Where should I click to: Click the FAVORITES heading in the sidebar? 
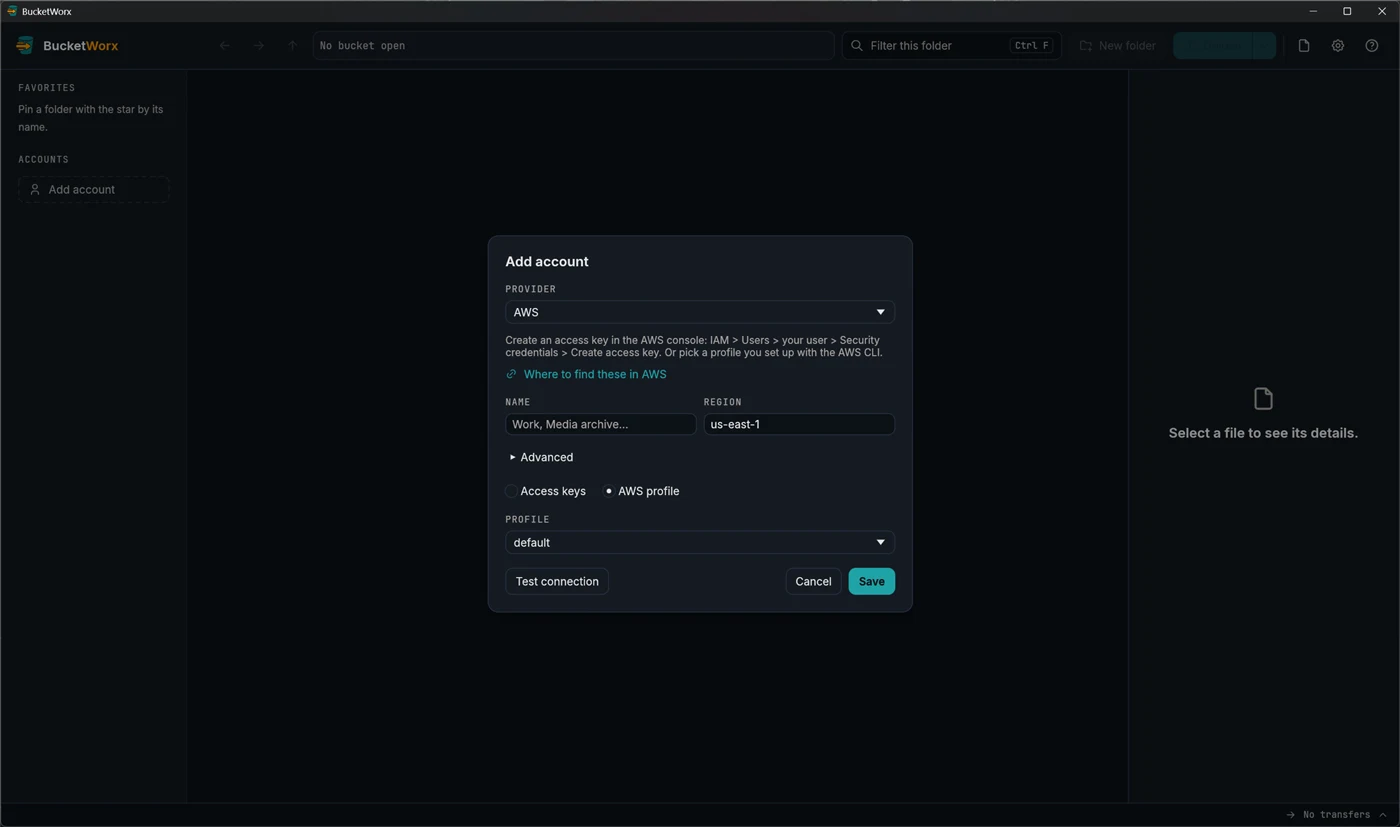(46, 88)
